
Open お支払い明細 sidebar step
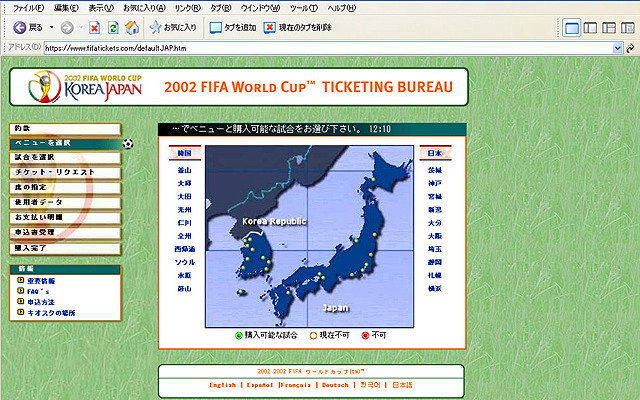click(65, 218)
